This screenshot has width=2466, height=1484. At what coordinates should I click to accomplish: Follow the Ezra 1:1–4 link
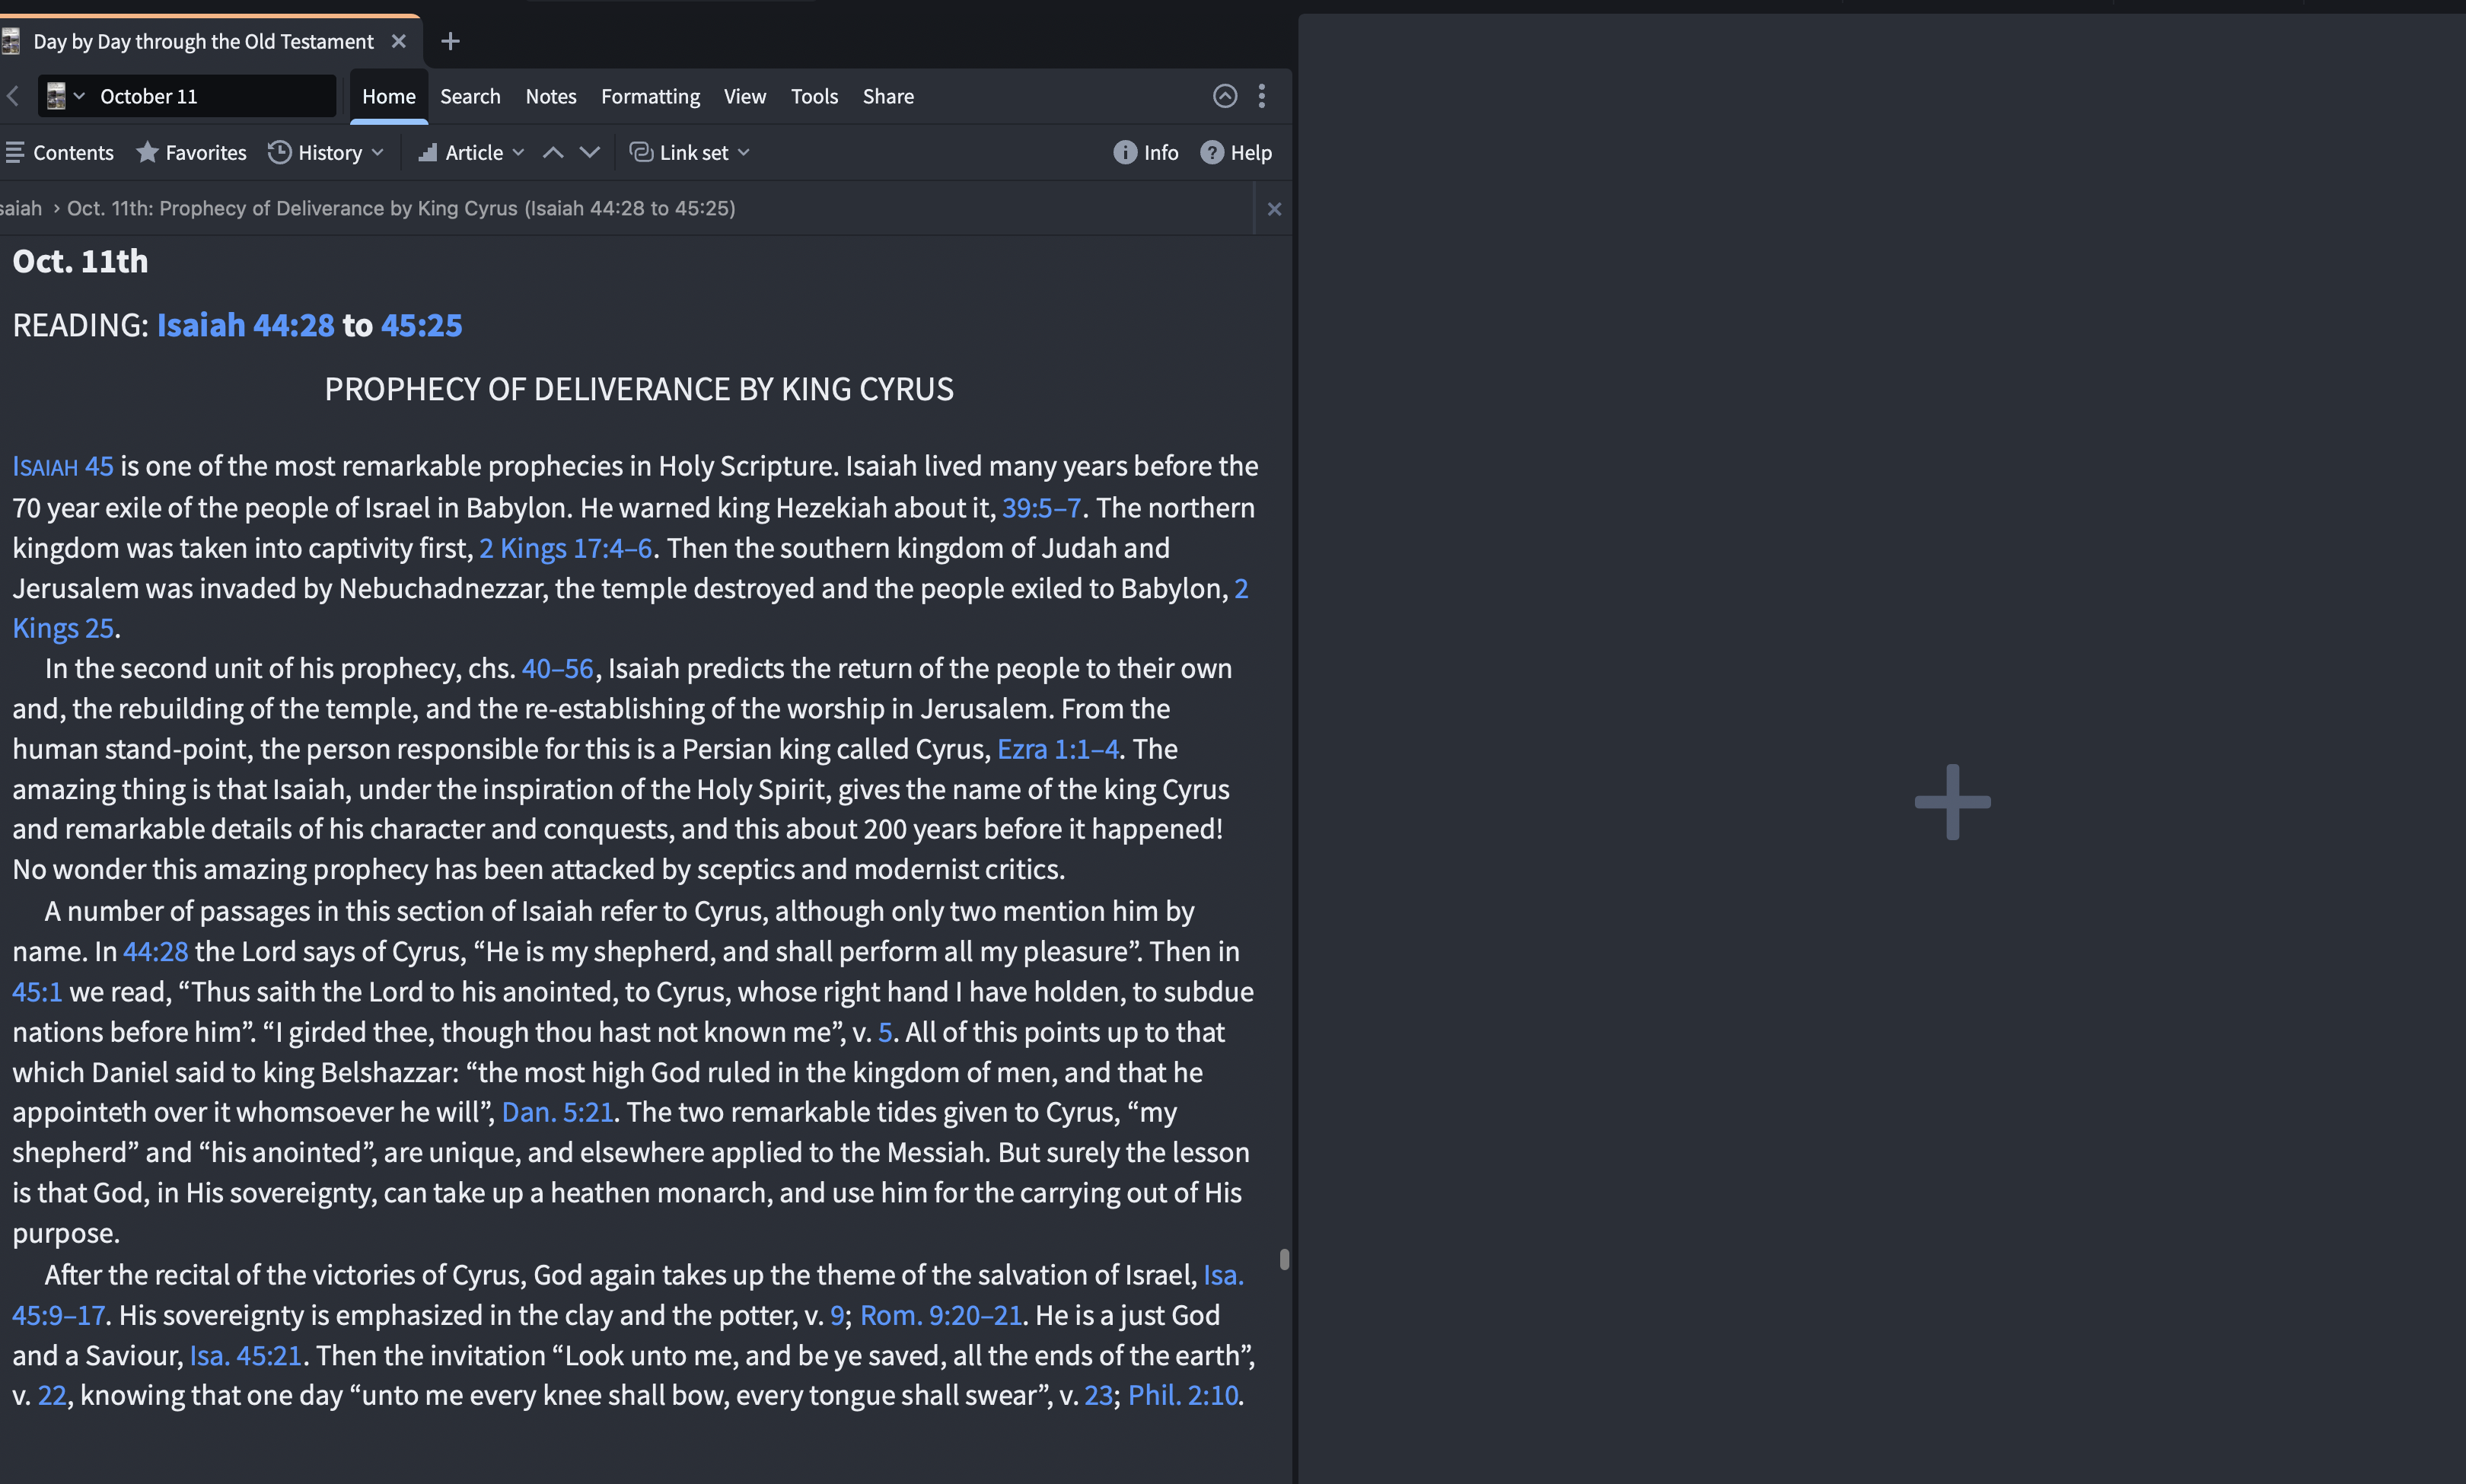coord(1057,749)
